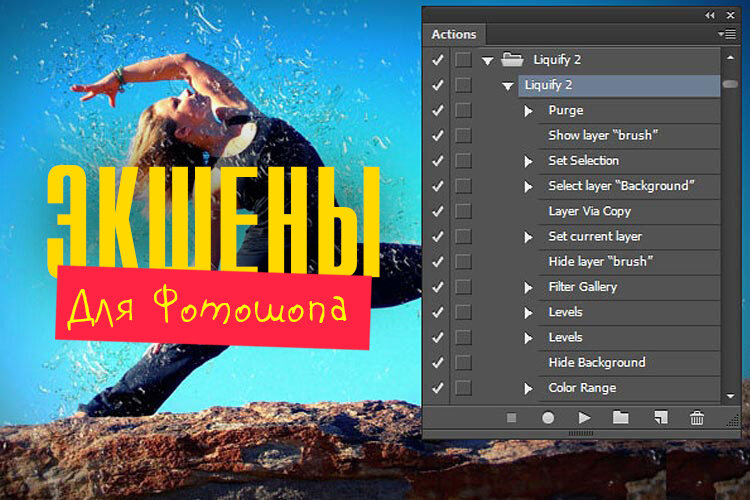Viewport: 750px width, 500px height.
Task: Click scrollbar up arrow in Actions
Action: click(730, 57)
